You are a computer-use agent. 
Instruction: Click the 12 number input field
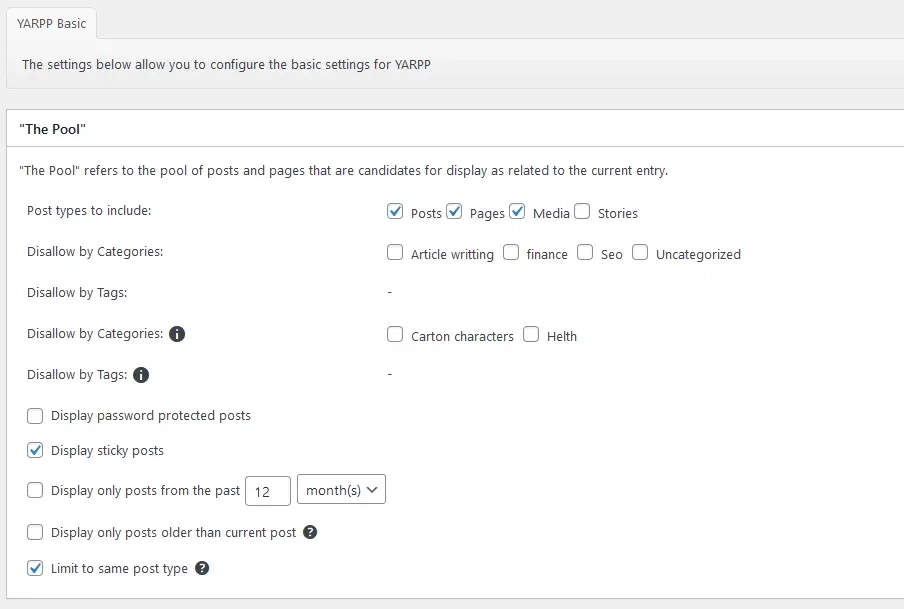pyautogui.click(x=268, y=491)
